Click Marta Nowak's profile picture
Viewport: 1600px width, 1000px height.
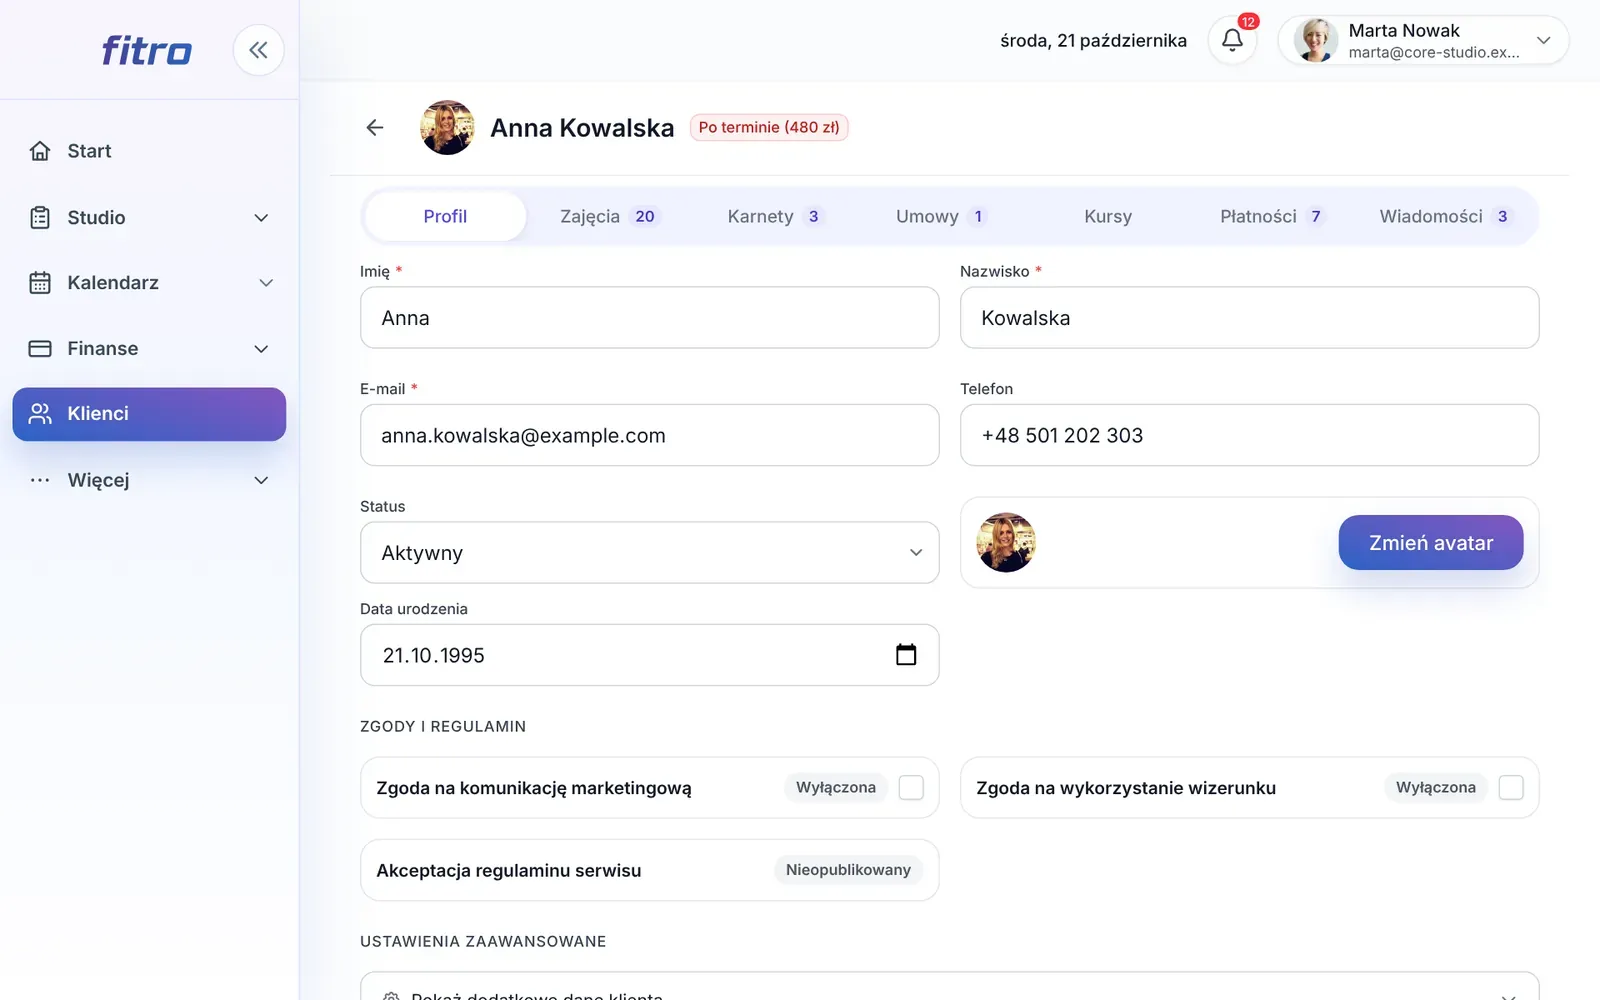coord(1315,40)
